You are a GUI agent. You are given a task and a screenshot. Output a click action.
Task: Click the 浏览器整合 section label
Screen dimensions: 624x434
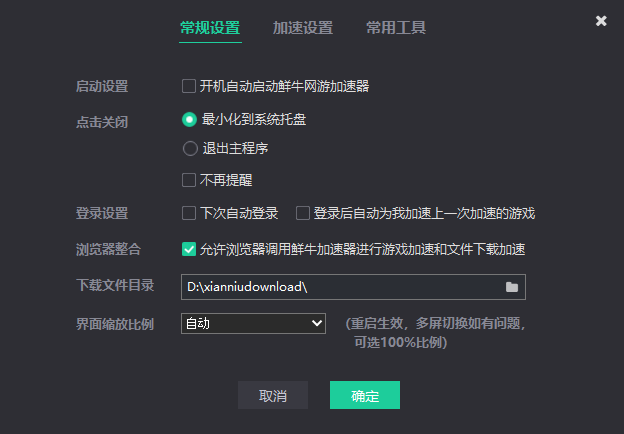[102, 249]
